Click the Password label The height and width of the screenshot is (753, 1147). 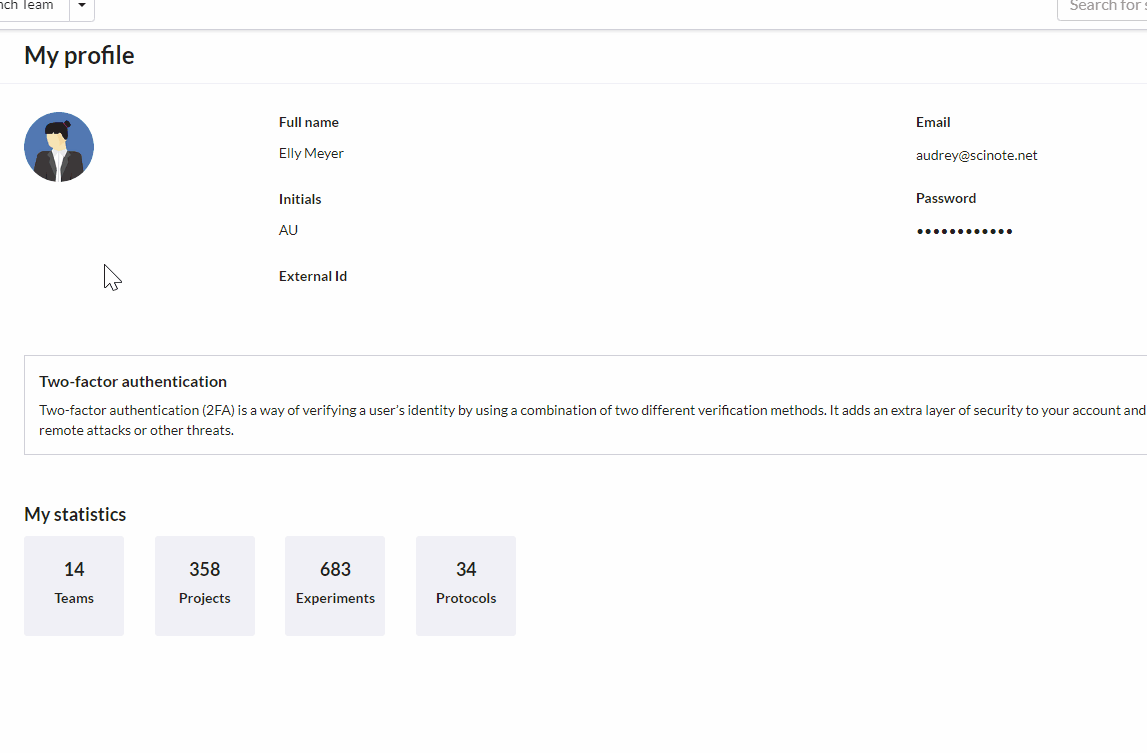click(x=945, y=198)
